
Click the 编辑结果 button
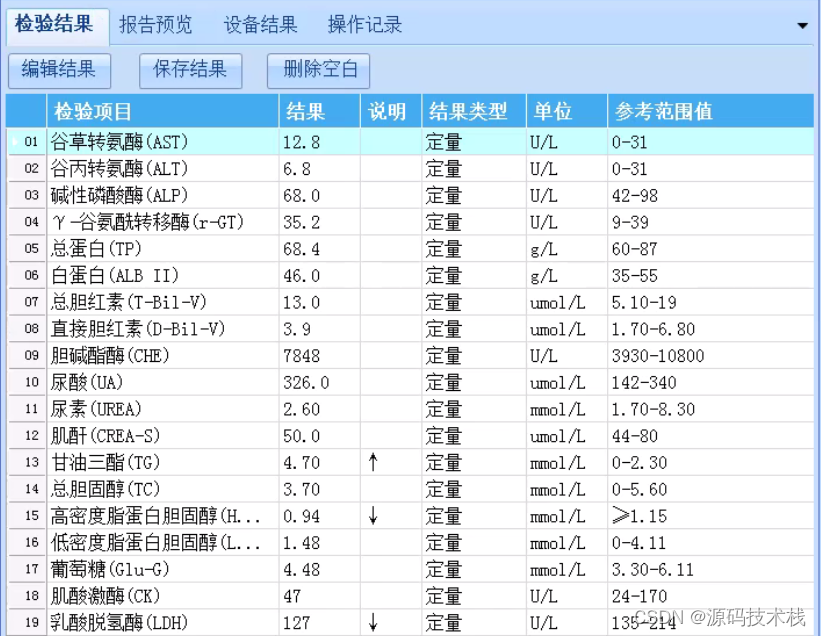point(60,70)
